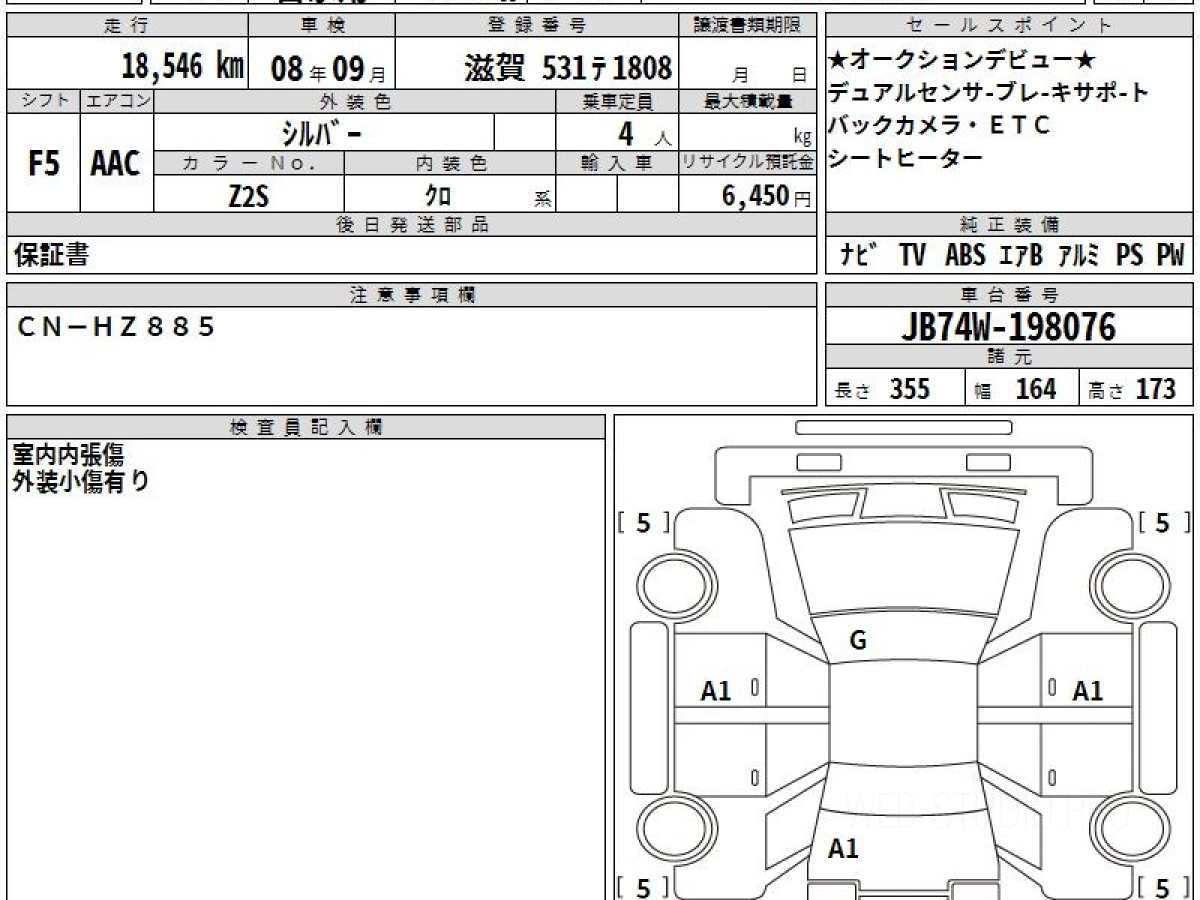The height and width of the screenshot is (900, 1200).
Task: Select the 室内内張傷 inspector note
Action: [x=68, y=454]
